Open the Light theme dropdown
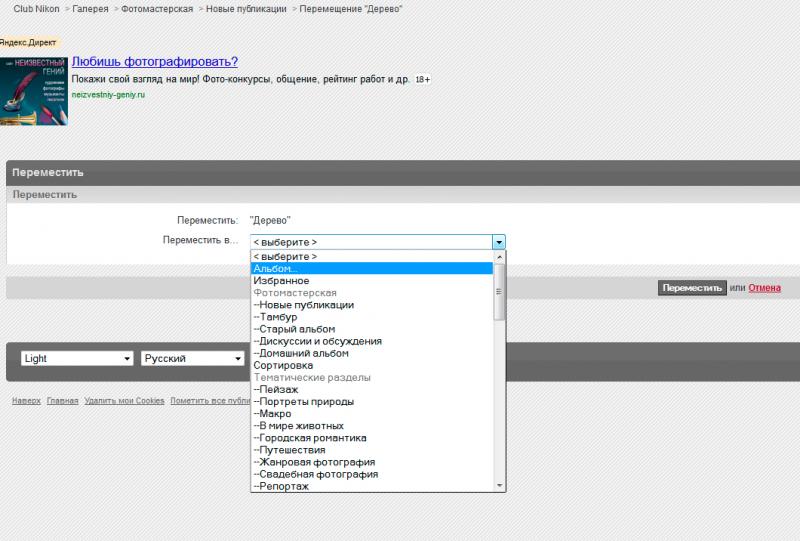Image resolution: width=800 pixels, height=541 pixels. pos(77,358)
